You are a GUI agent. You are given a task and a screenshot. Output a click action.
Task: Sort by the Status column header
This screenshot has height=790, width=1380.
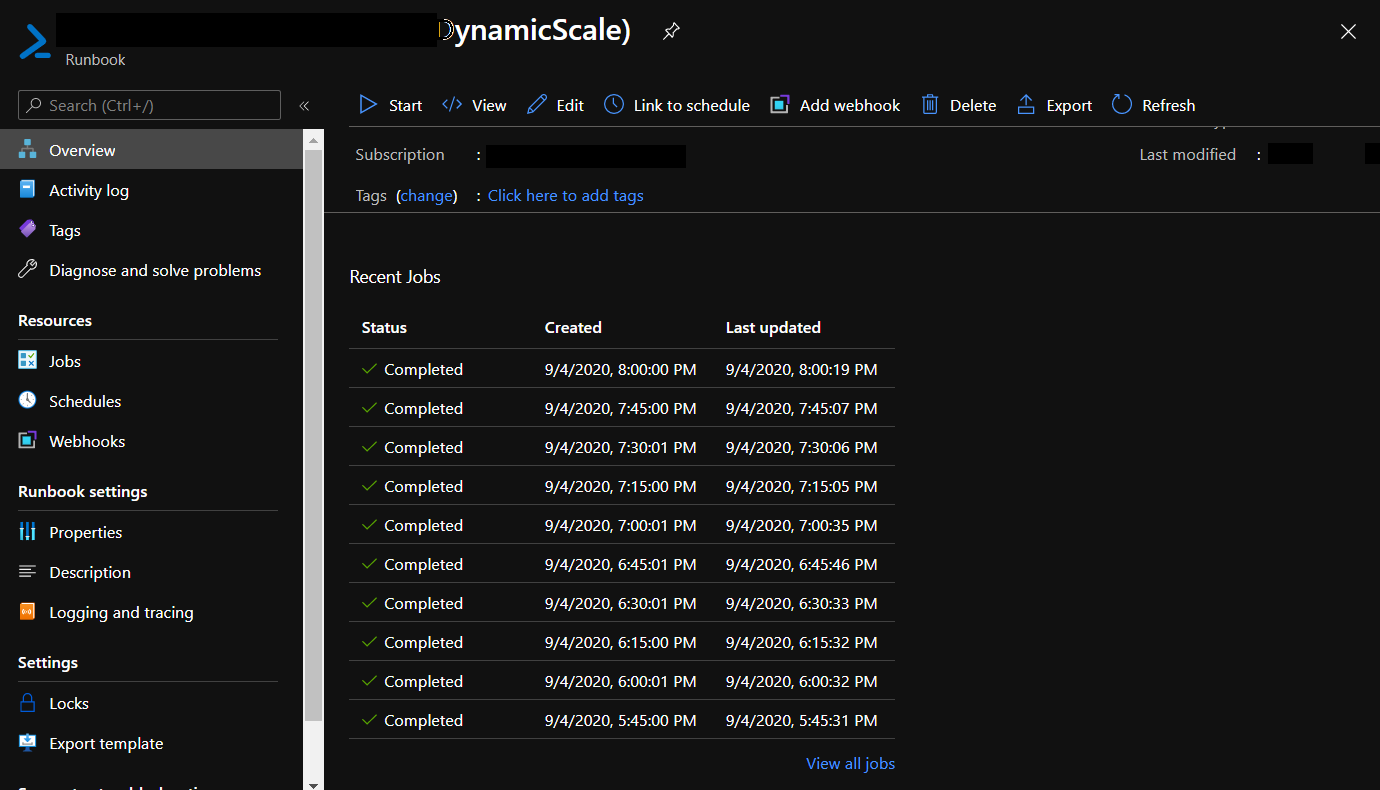click(x=384, y=328)
